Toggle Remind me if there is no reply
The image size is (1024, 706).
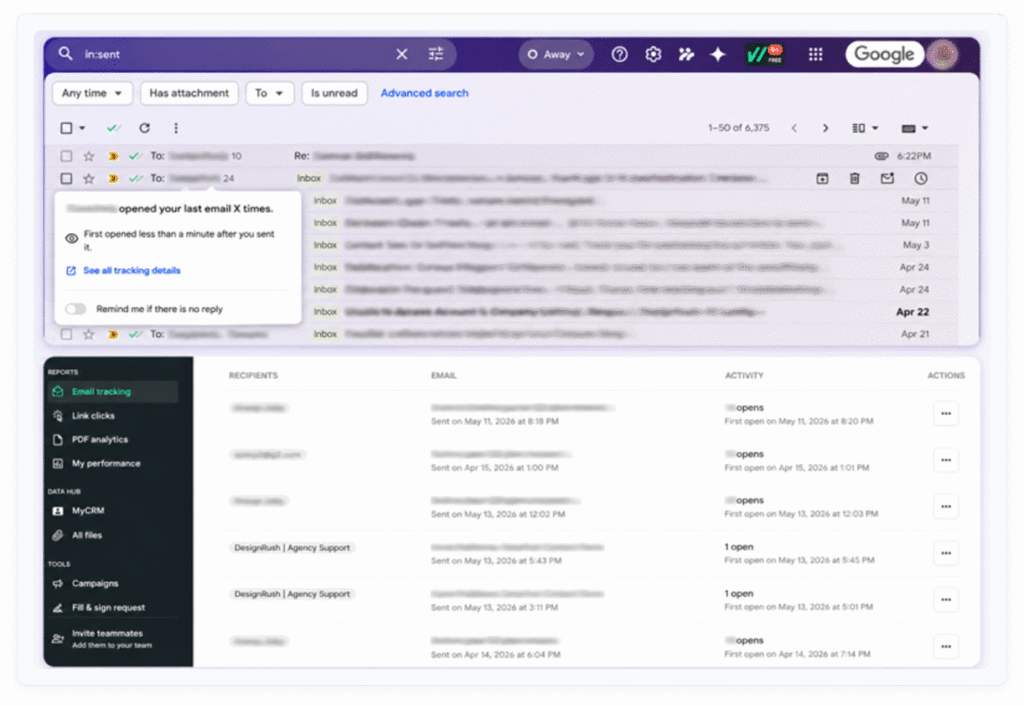(76, 309)
